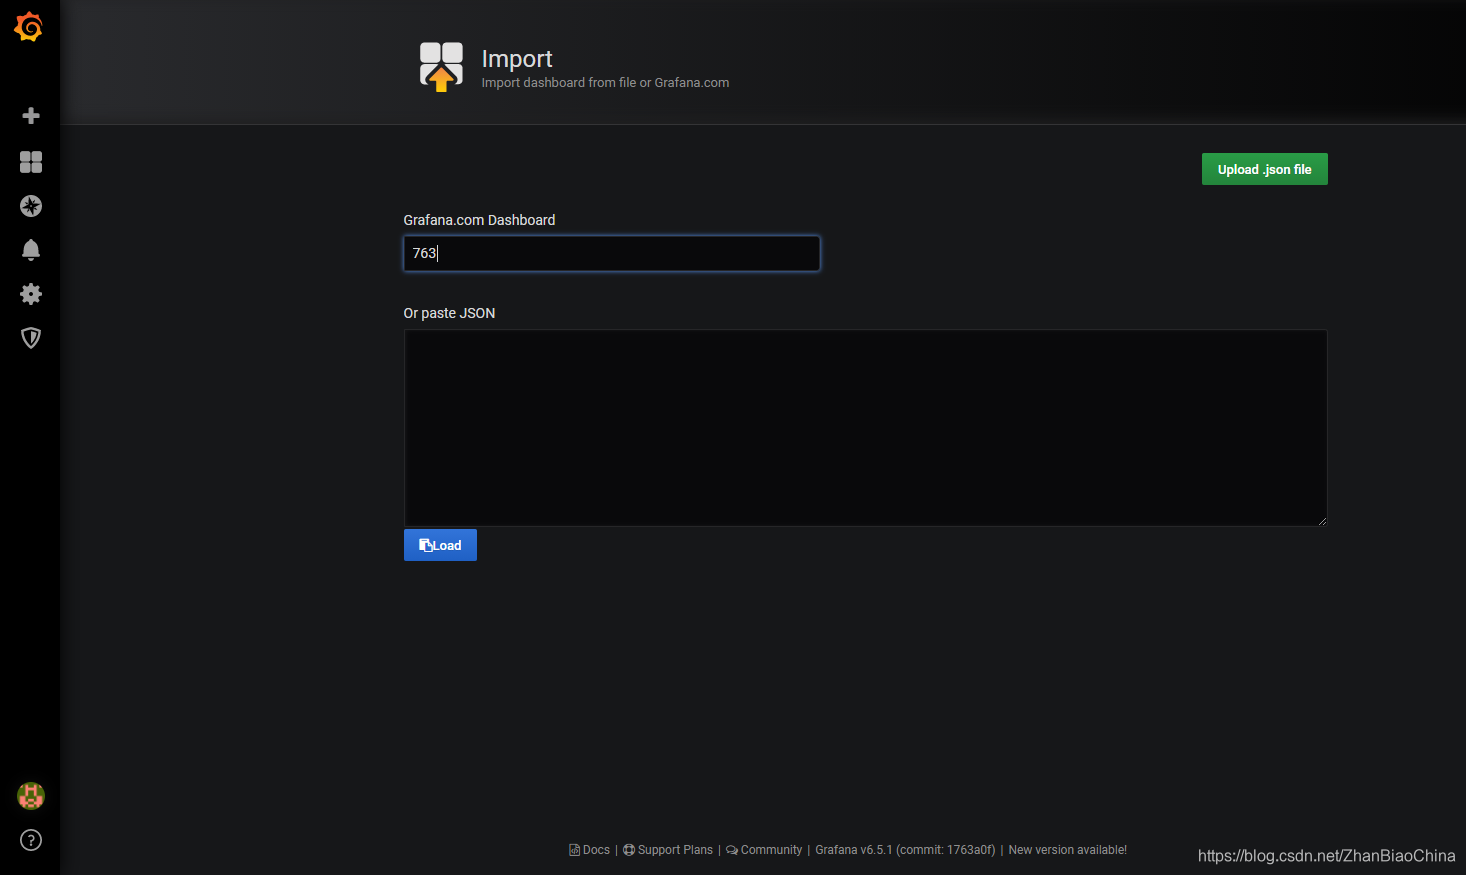Screen dimensions: 1466x875
Task: Open the Help question mark icon
Action: click(31, 840)
